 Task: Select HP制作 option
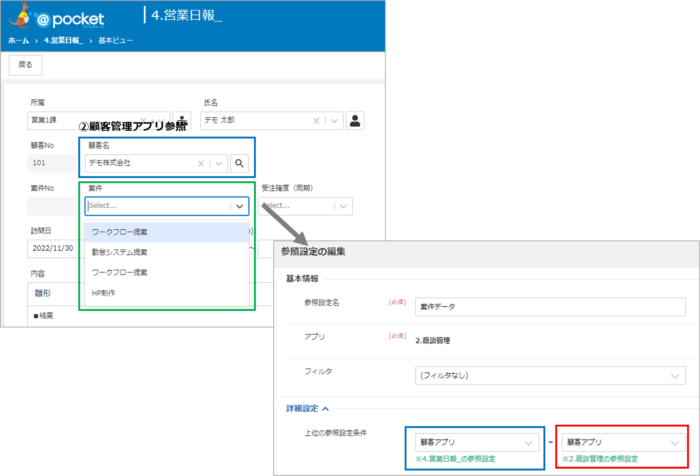(167, 293)
